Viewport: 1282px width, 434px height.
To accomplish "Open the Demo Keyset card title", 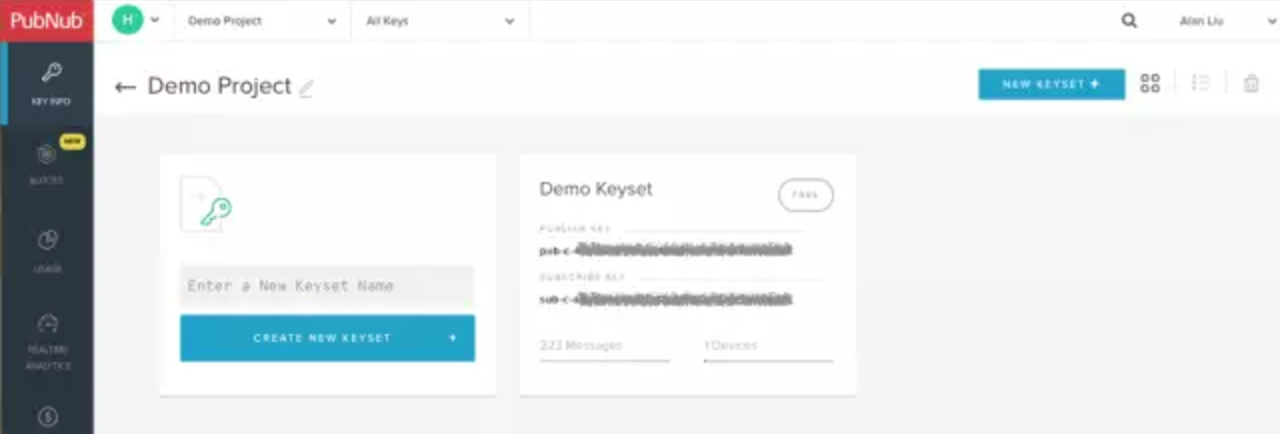I will coord(596,189).
